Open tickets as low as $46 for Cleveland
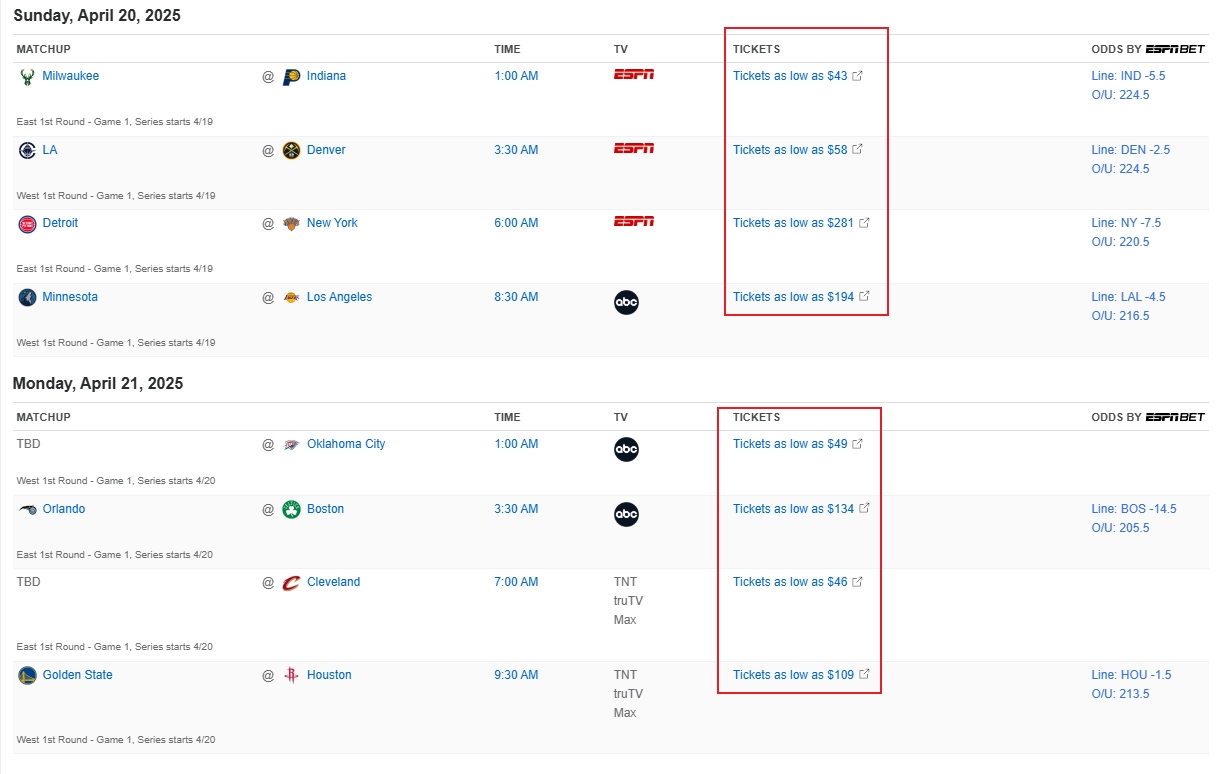This screenshot has height=774, width=1221. (x=790, y=582)
